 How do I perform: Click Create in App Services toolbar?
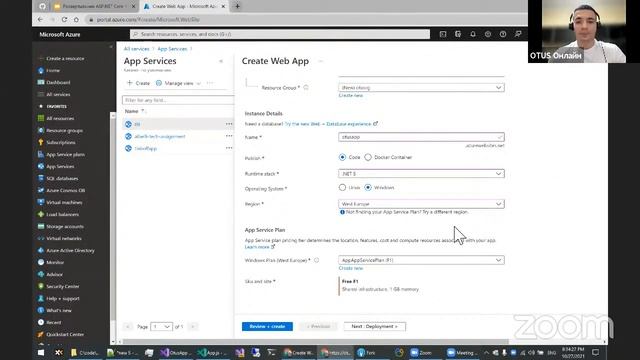point(138,83)
